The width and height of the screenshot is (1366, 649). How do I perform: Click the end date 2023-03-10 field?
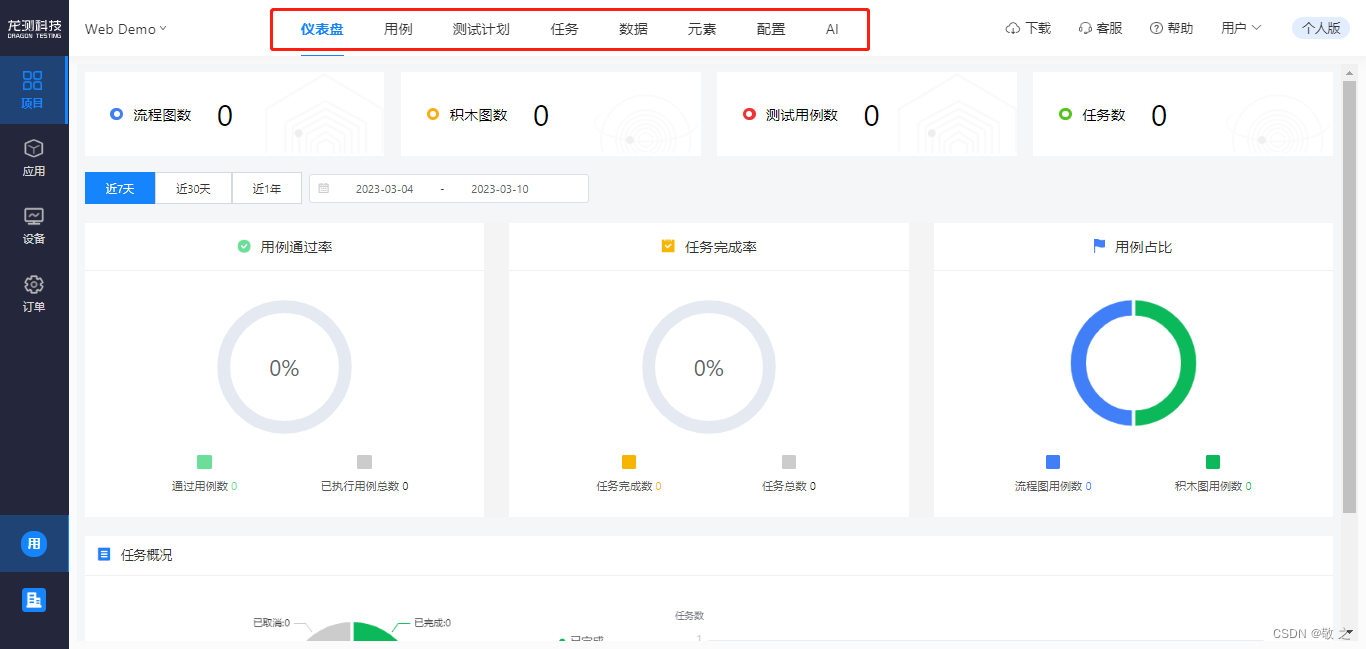tap(500, 189)
